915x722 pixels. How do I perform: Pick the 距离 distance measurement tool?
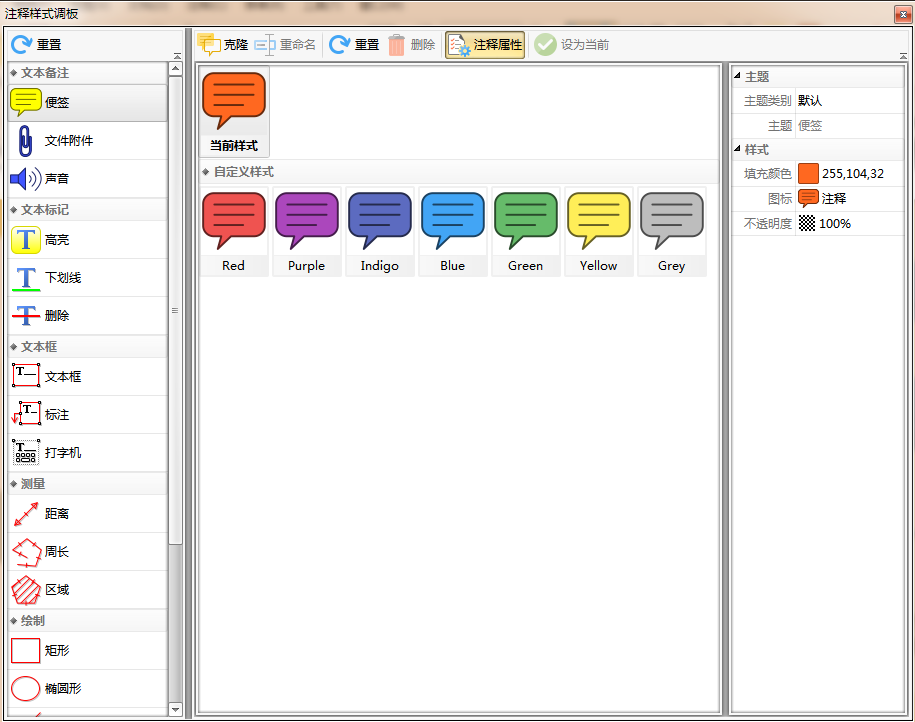tap(88, 514)
